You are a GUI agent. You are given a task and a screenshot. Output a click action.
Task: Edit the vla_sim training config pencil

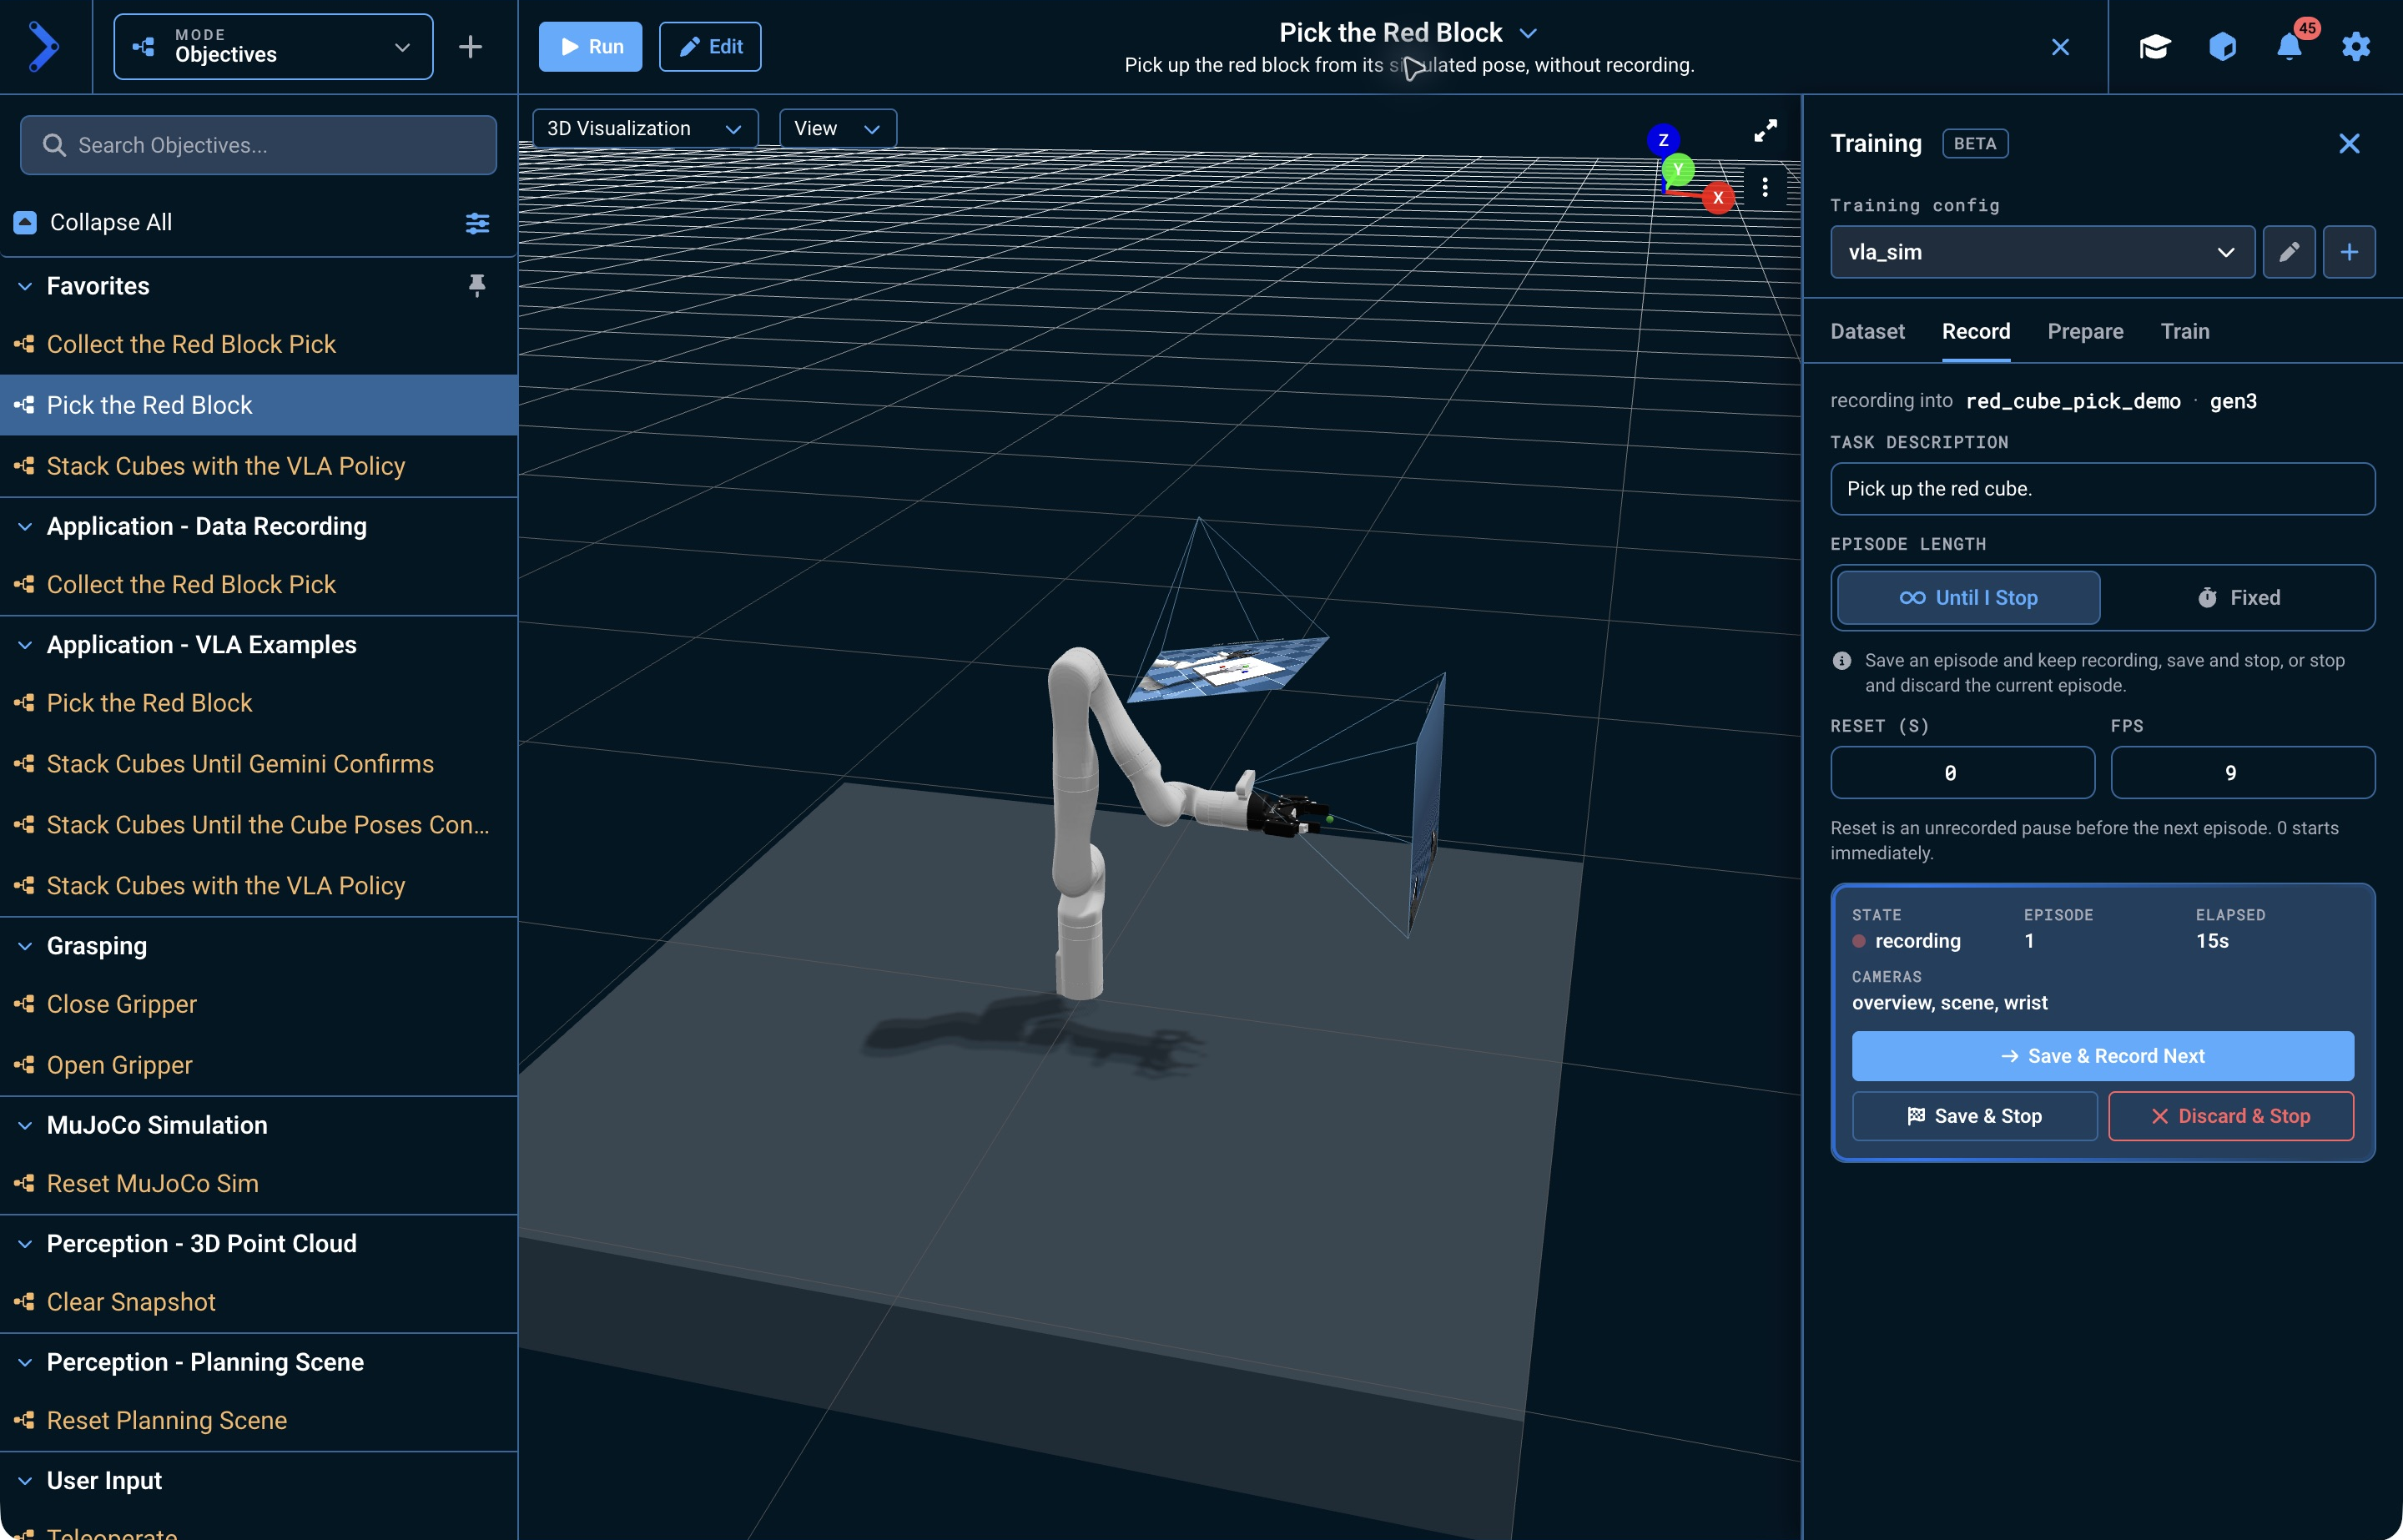pos(2289,252)
